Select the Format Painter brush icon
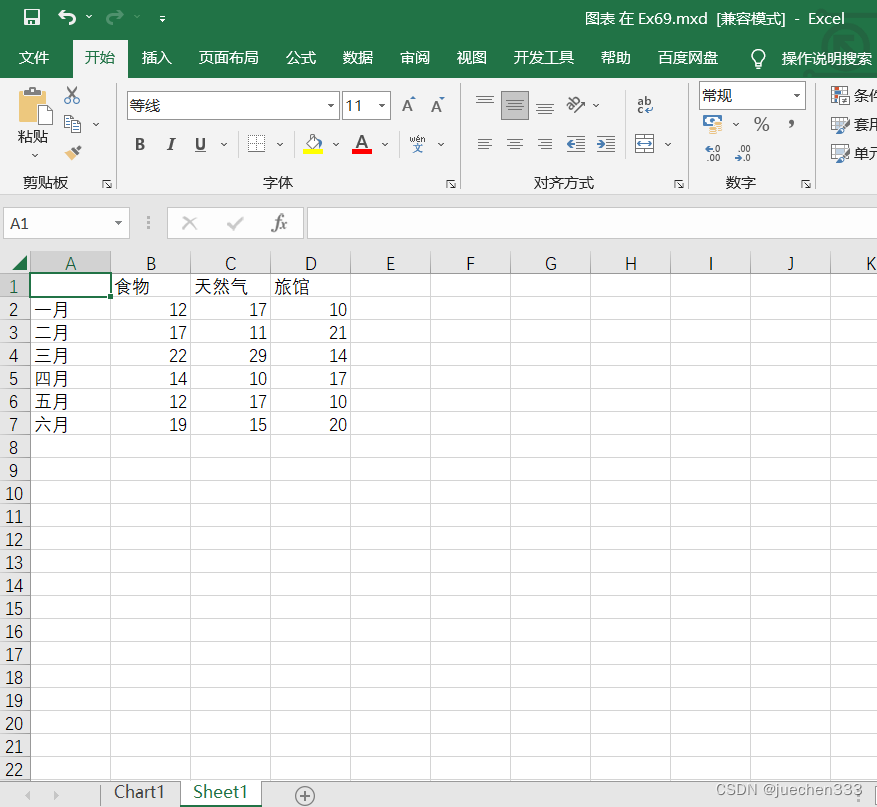The image size is (877, 807). [x=72, y=152]
